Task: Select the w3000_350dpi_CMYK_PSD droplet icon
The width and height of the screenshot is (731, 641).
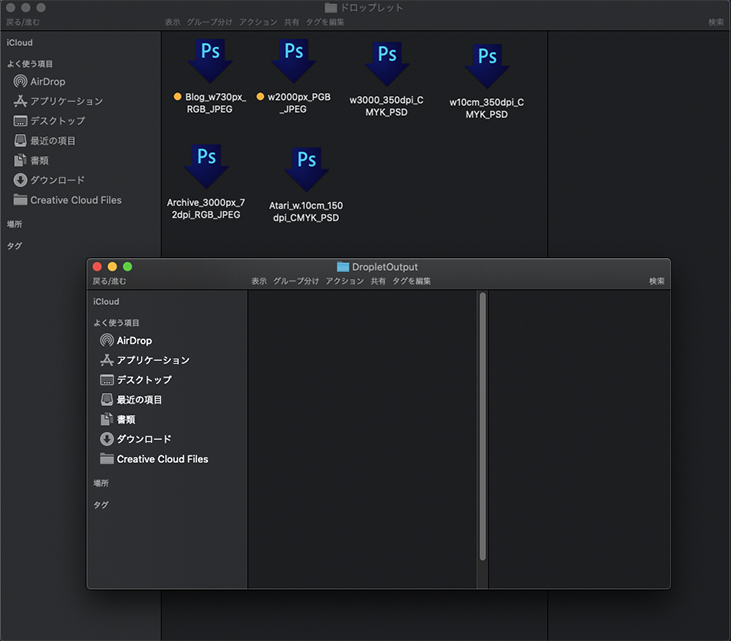Action: 387,64
